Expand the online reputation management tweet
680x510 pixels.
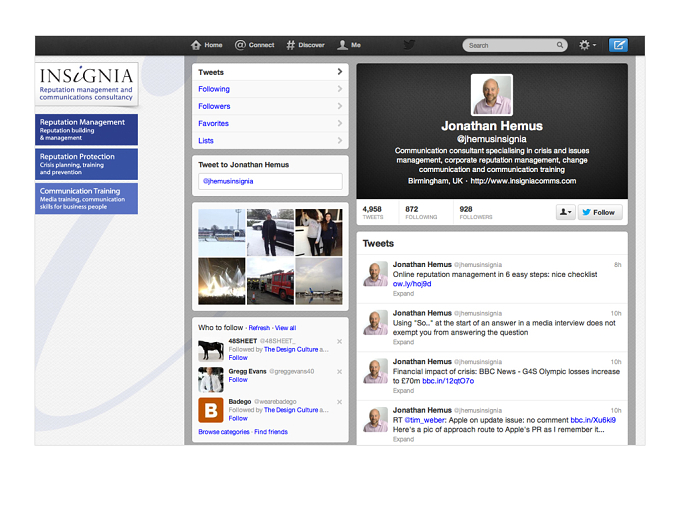pos(403,294)
